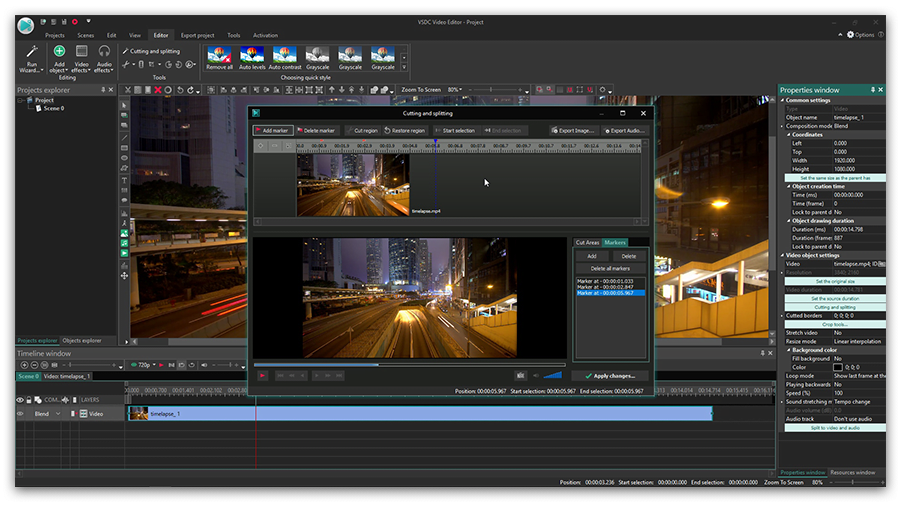Zoom out timeline with minus circle icon
The image size is (900, 510).
coord(34,365)
